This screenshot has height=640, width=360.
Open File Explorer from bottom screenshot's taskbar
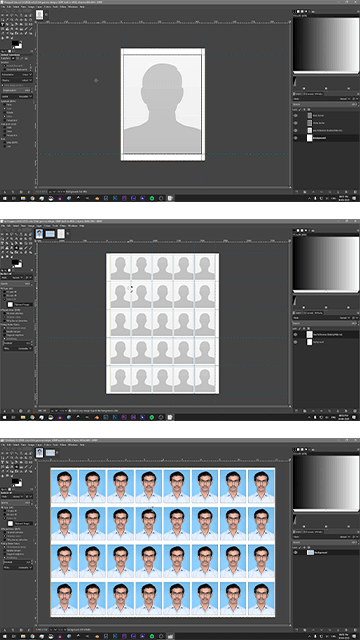(x=23, y=636)
